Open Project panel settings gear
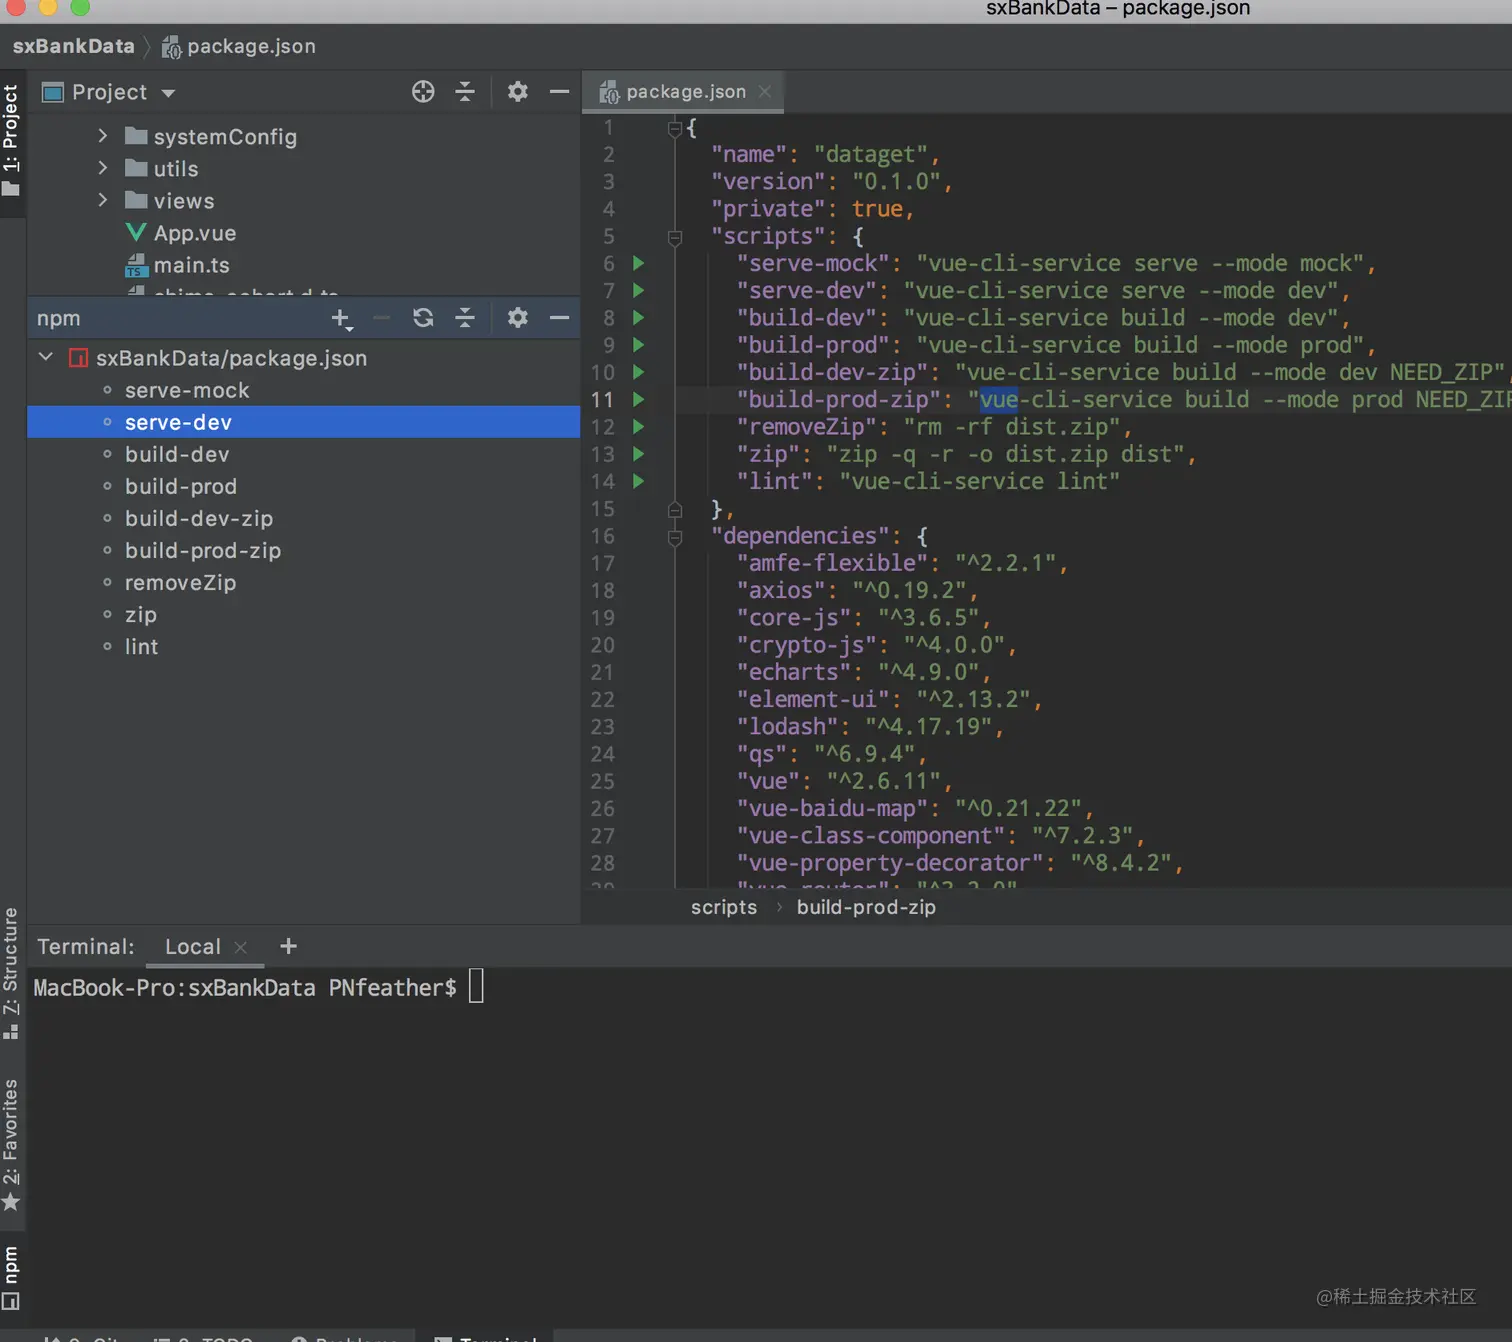The height and width of the screenshot is (1342, 1512). 517,92
